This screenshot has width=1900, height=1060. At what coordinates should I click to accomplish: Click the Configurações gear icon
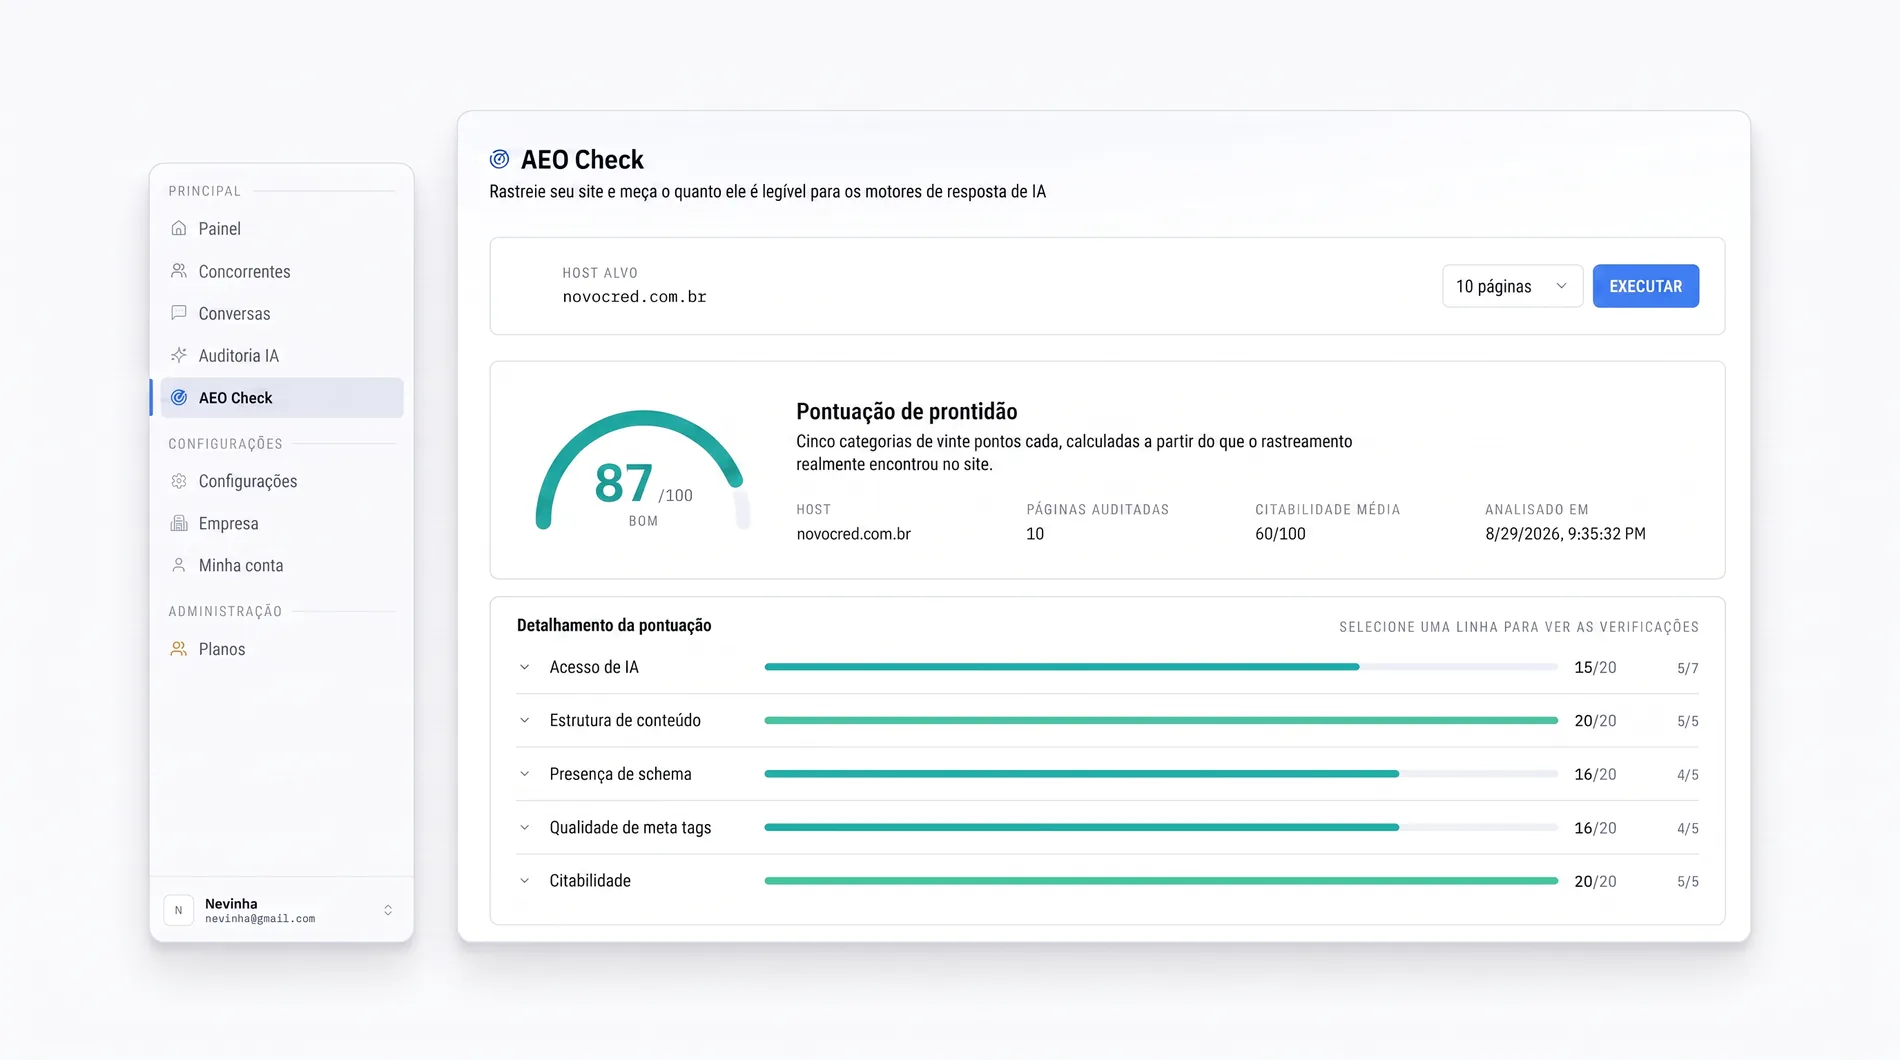coord(179,481)
